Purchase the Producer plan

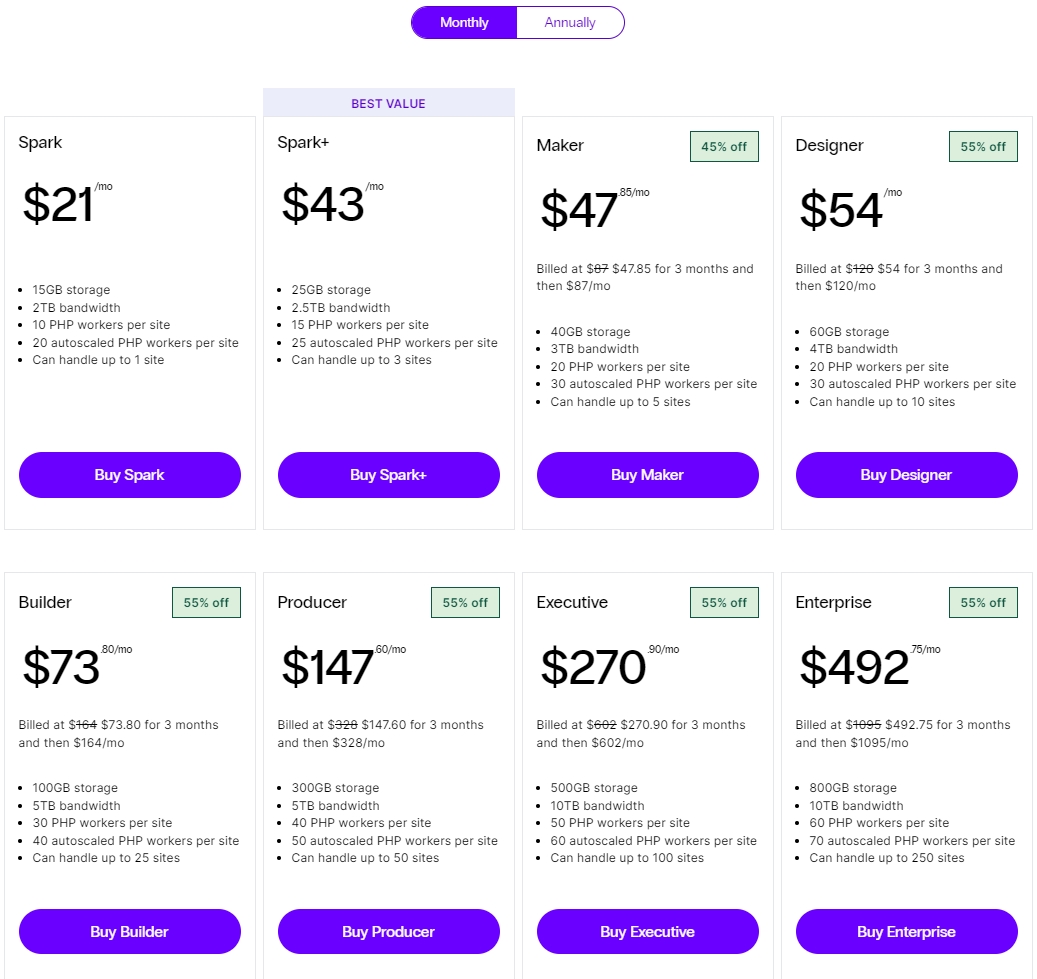coord(389,932)
